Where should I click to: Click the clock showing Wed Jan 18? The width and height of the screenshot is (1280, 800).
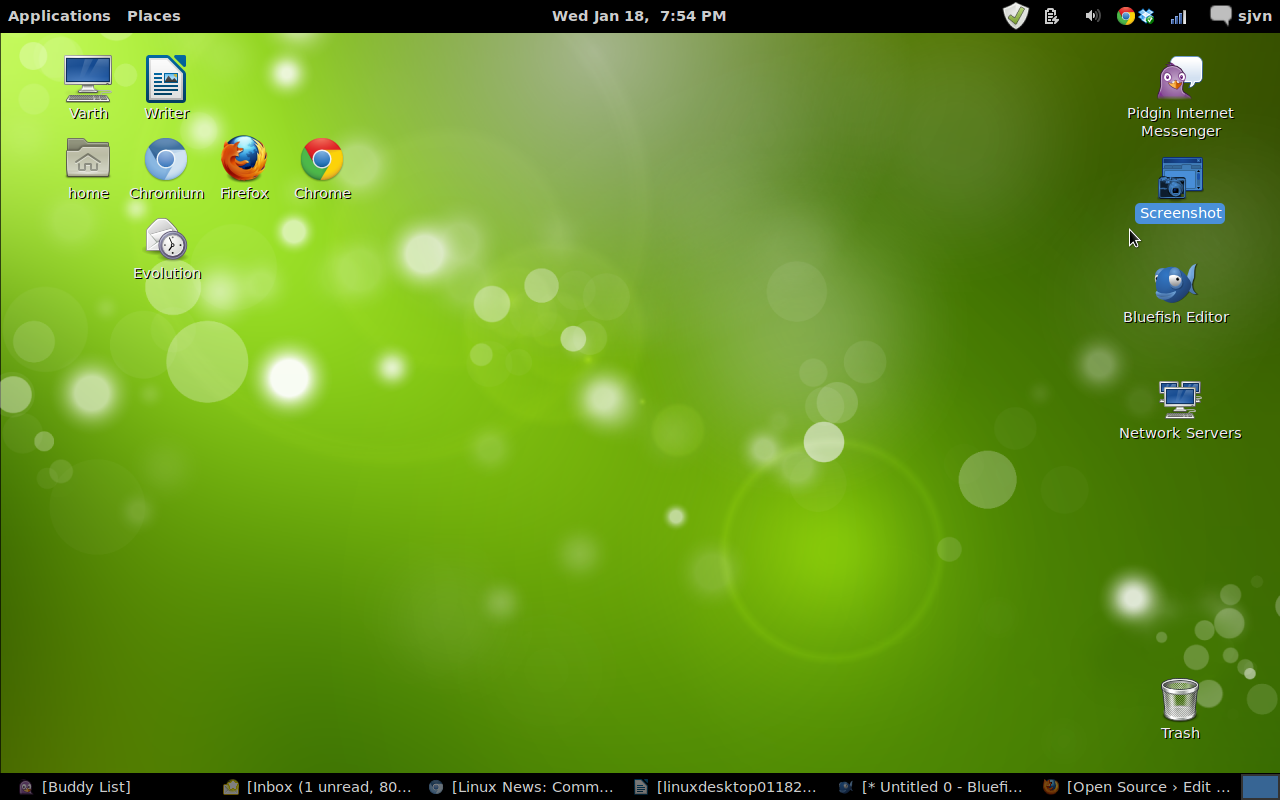tap(639, 16)
